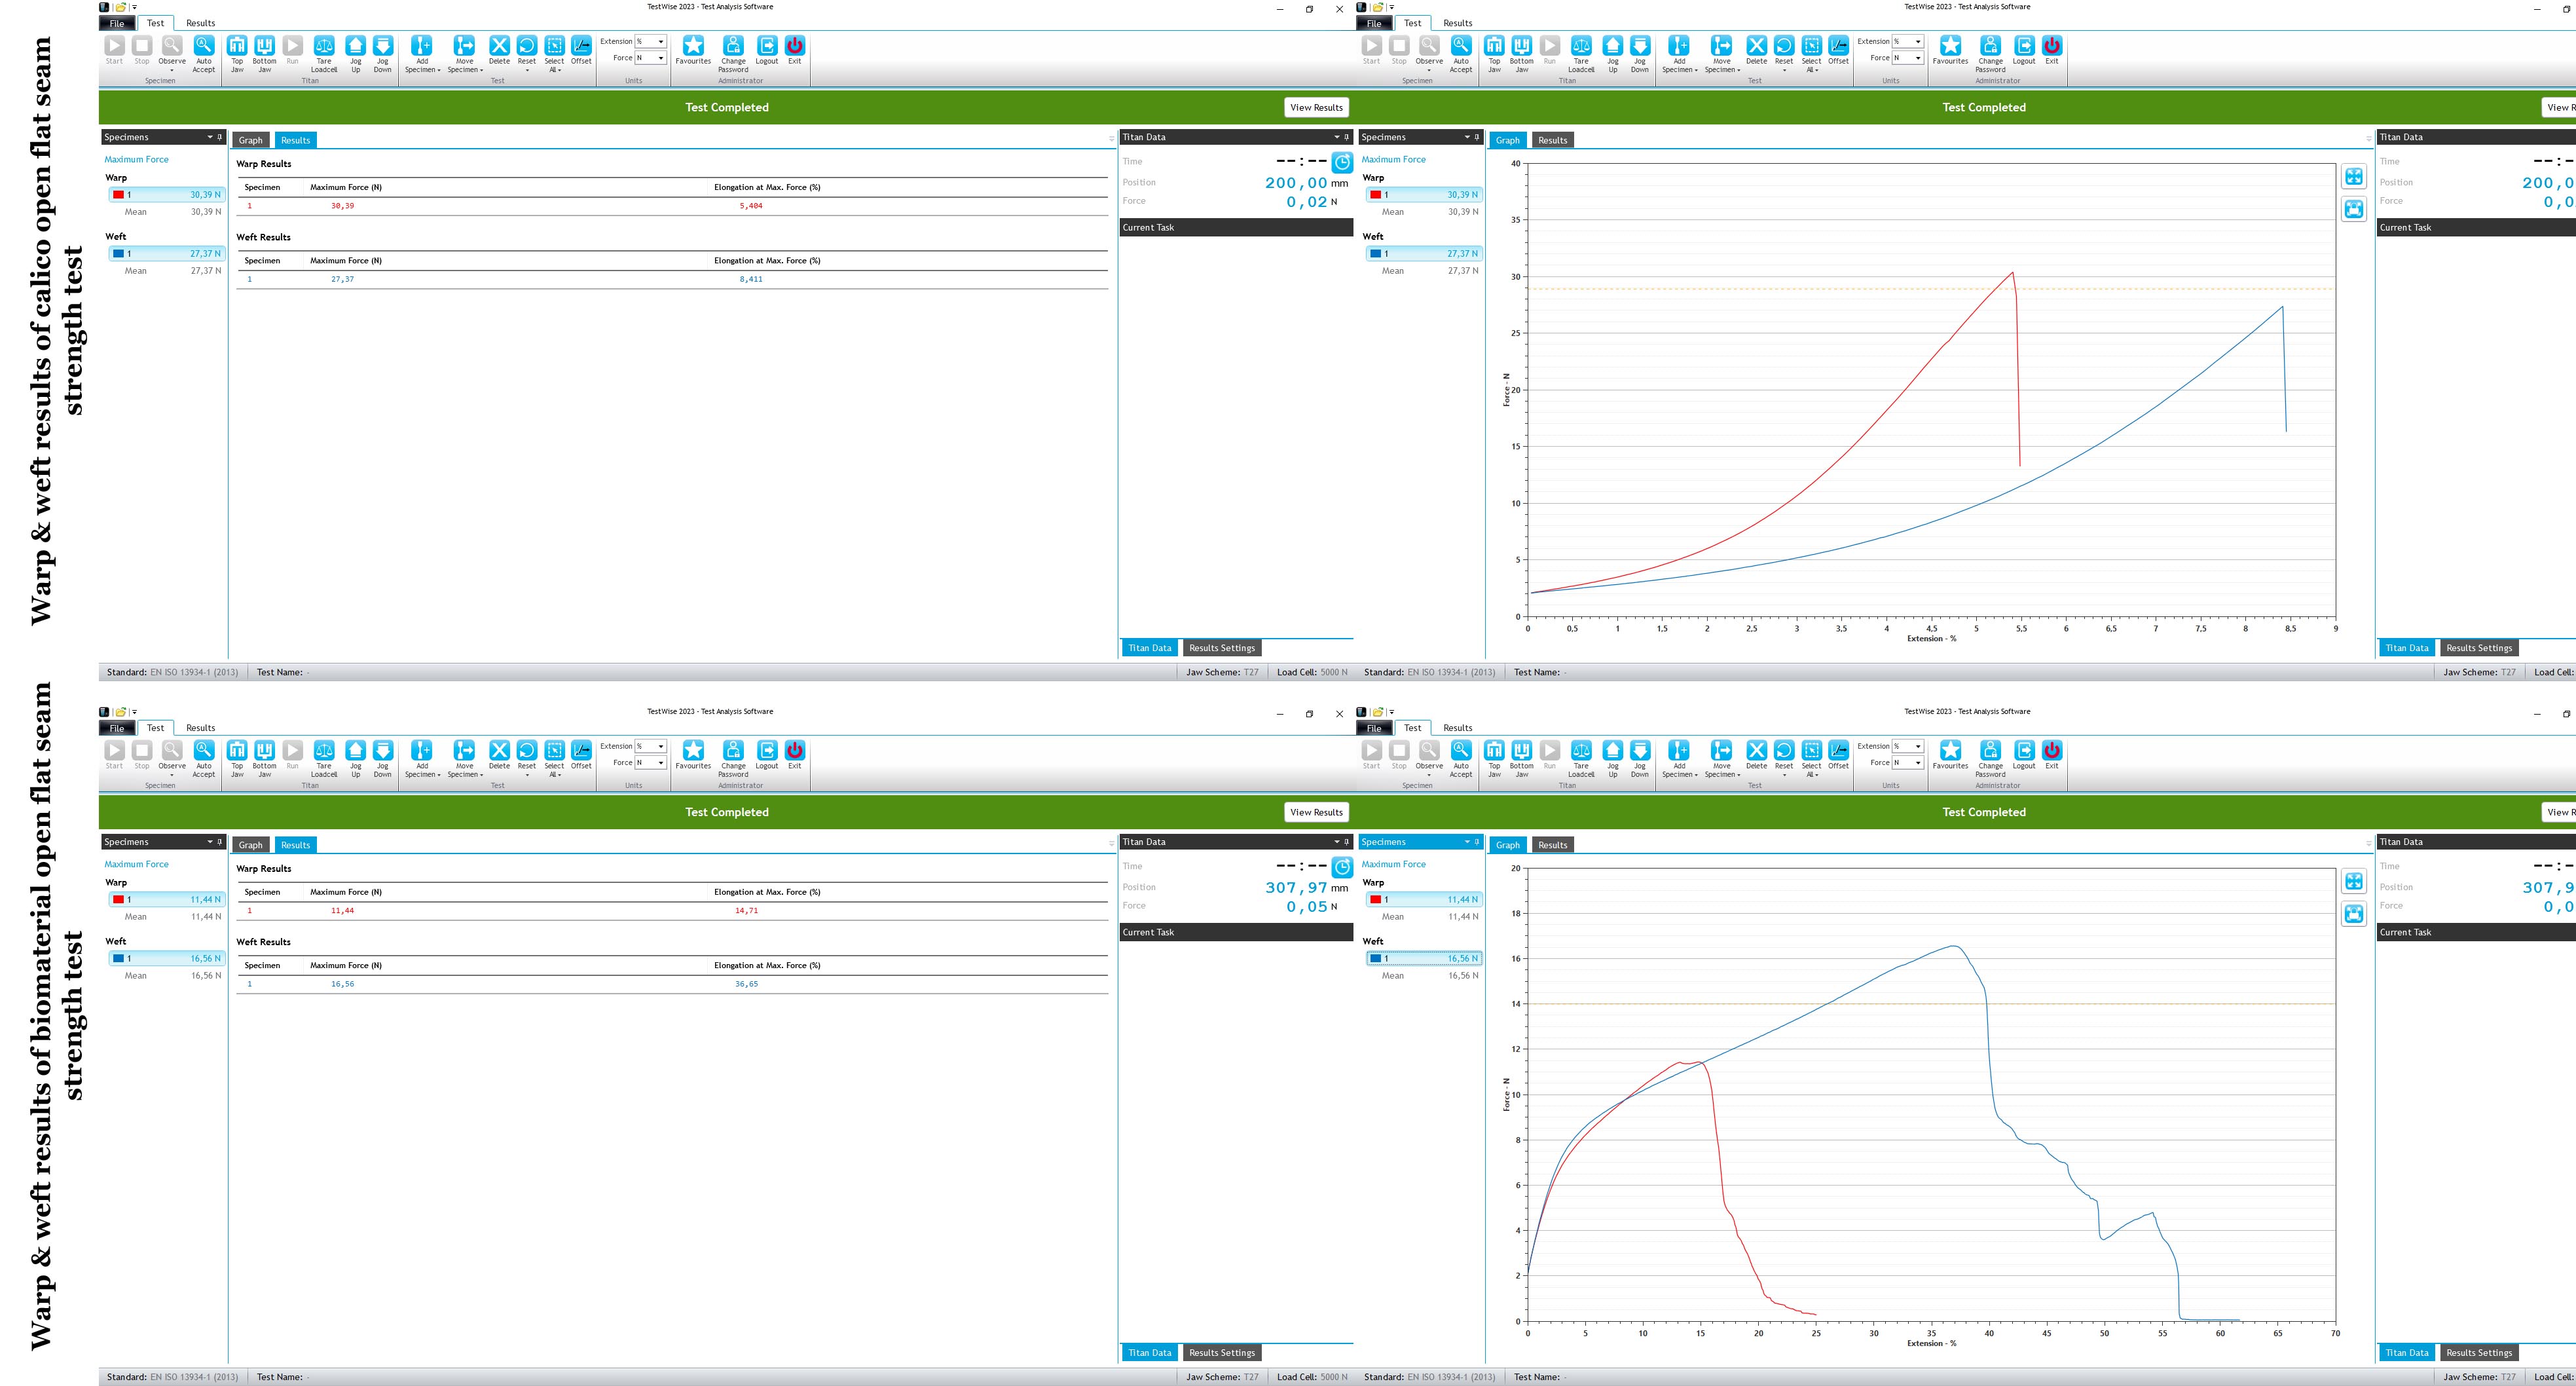Click the Maximum Force link in the biomaterial graph window

click(x=1394, y=864)
